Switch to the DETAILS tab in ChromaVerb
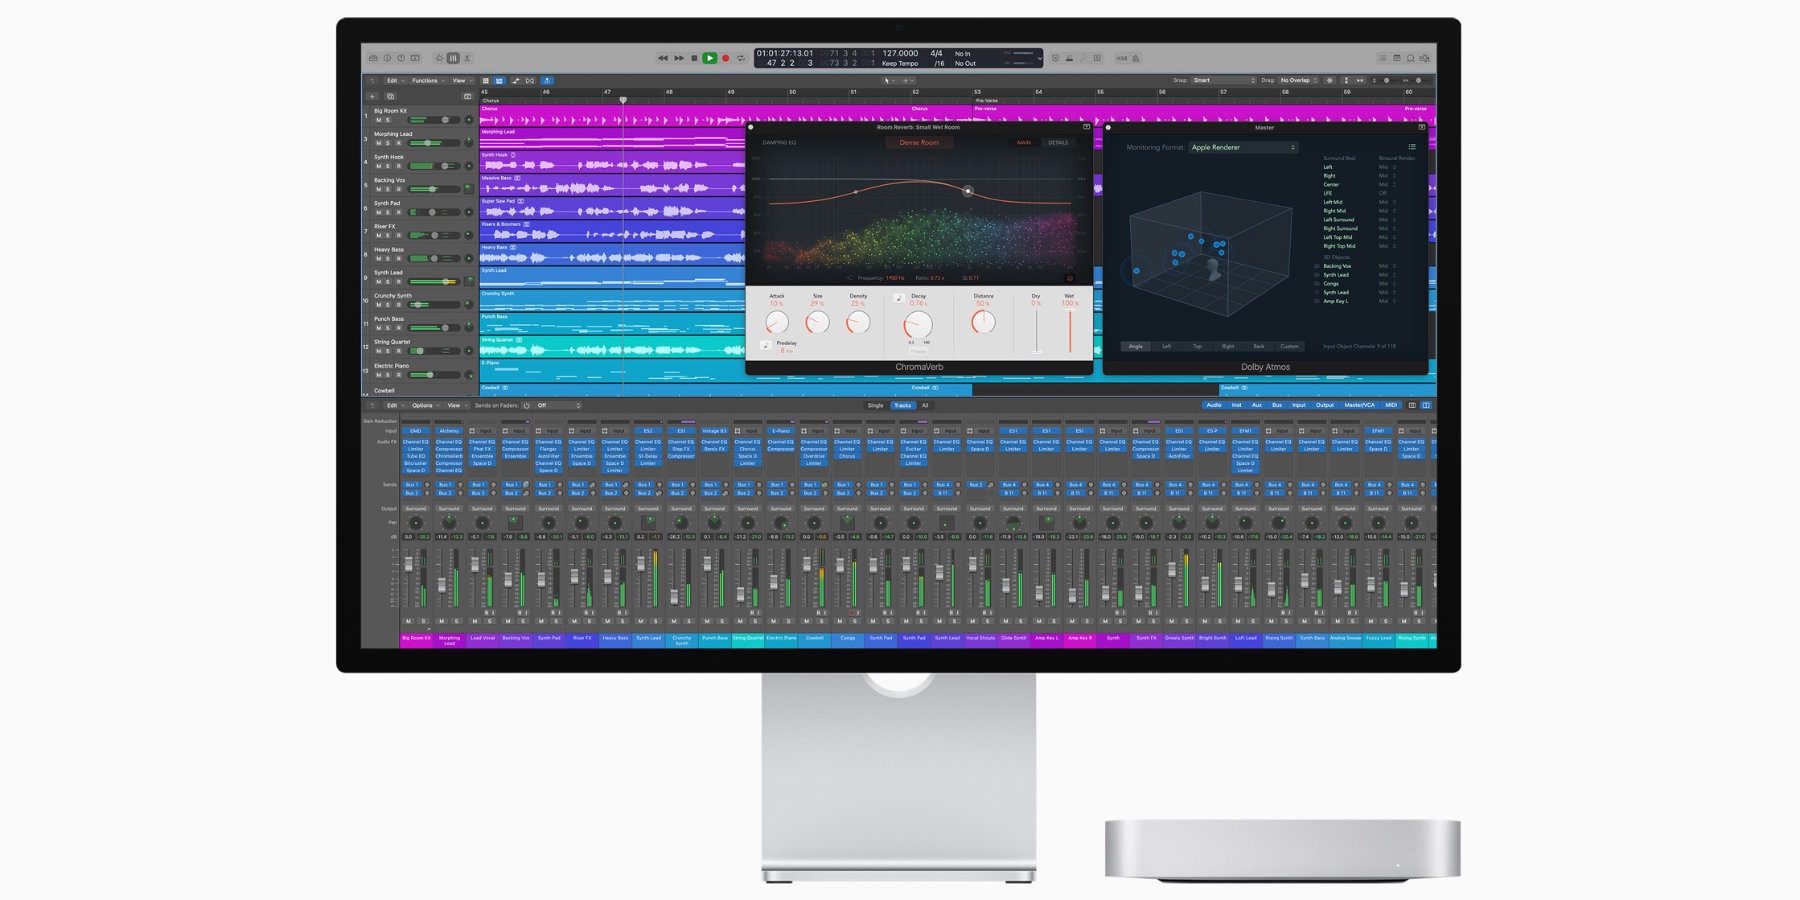 click(x=1058, y=143)
